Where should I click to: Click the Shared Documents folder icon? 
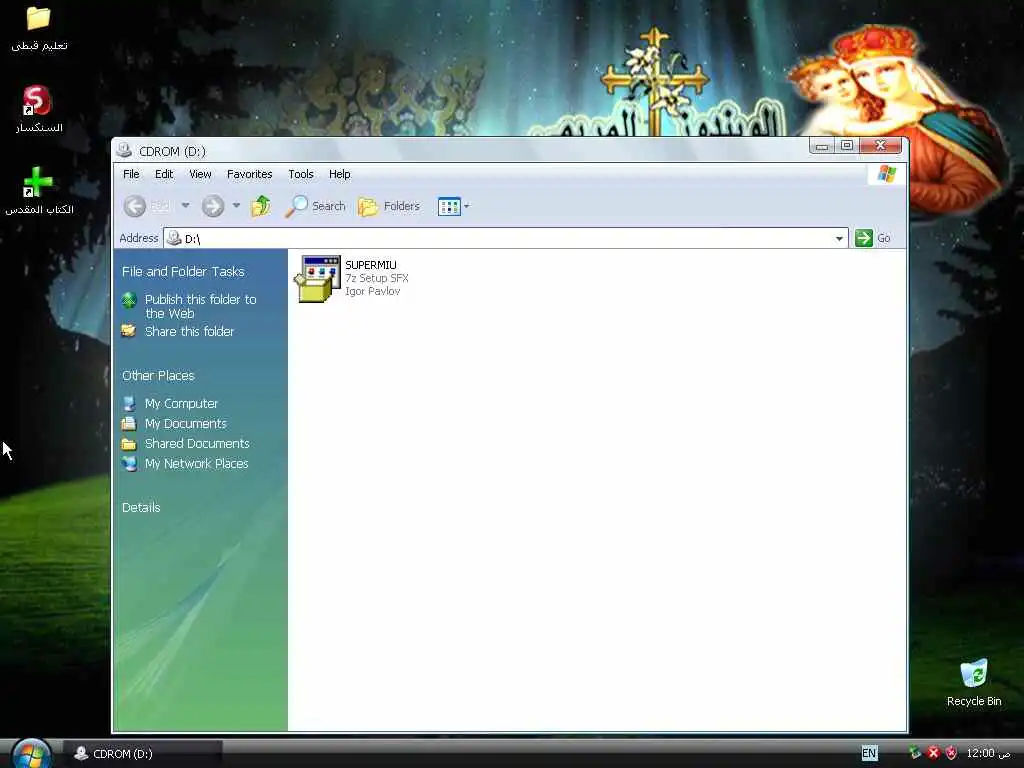(x=129, y=444)
